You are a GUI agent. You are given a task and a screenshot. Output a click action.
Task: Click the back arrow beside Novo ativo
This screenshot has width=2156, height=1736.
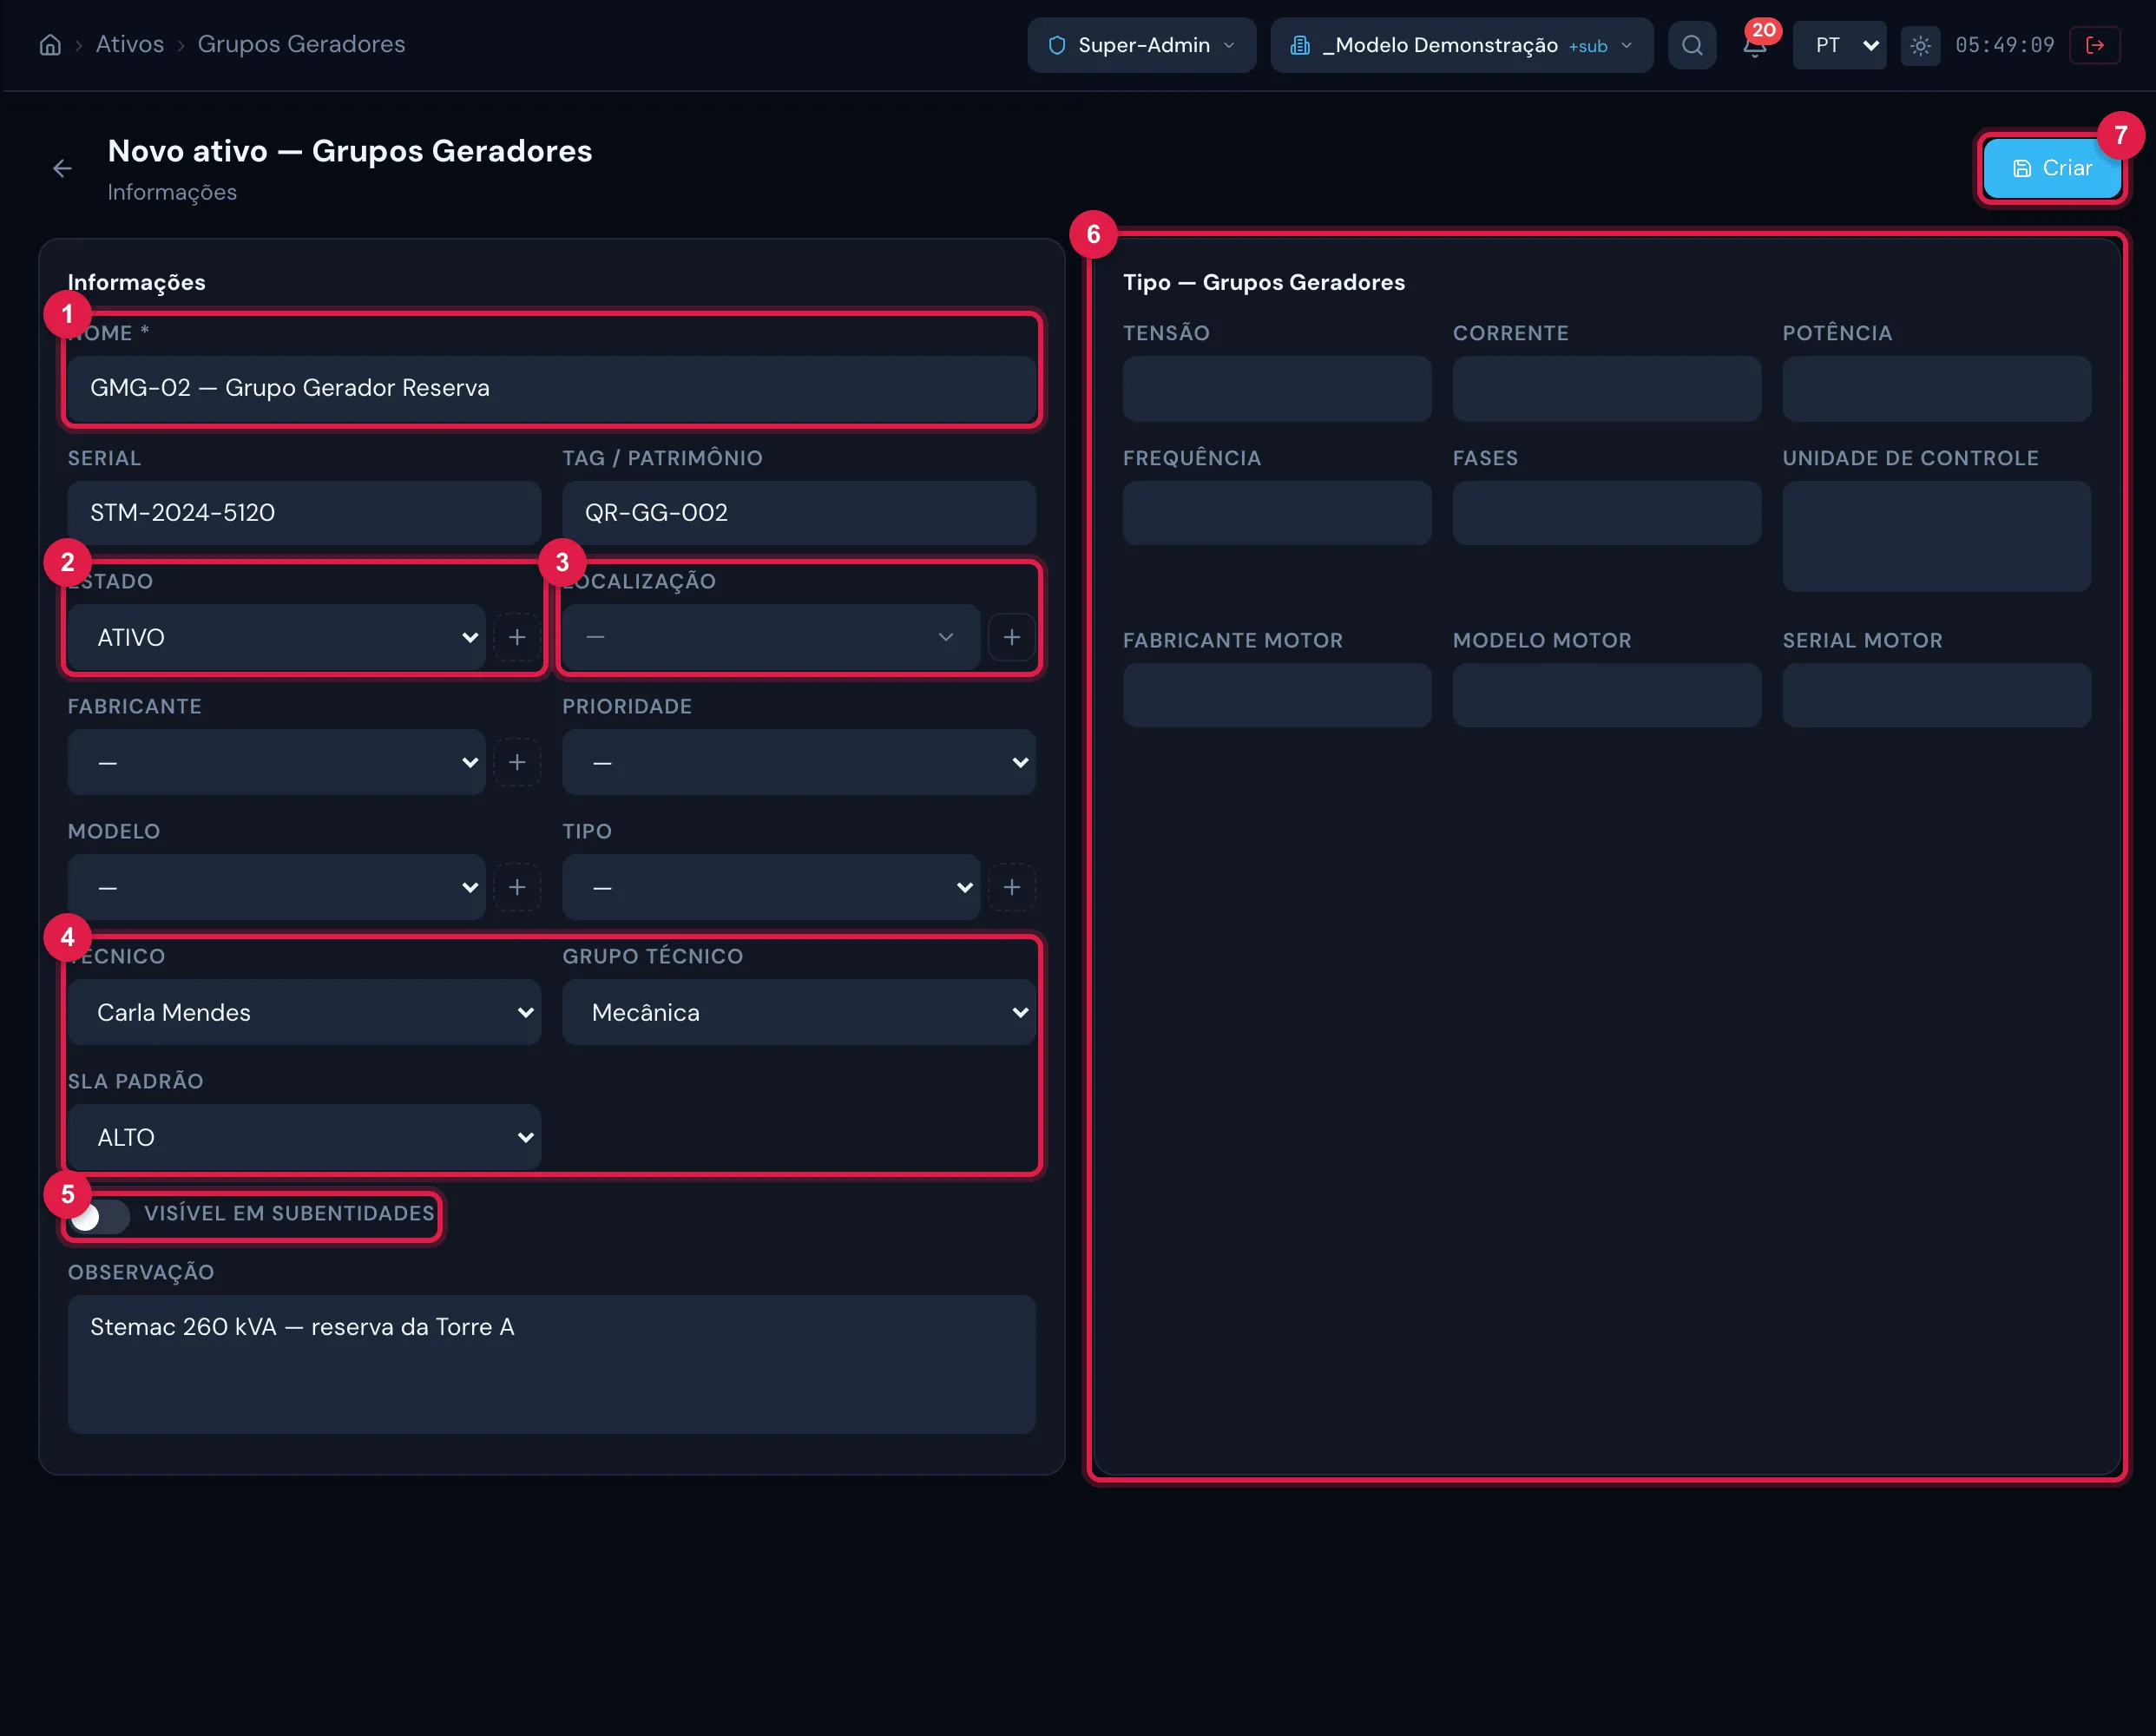(62, 169)
